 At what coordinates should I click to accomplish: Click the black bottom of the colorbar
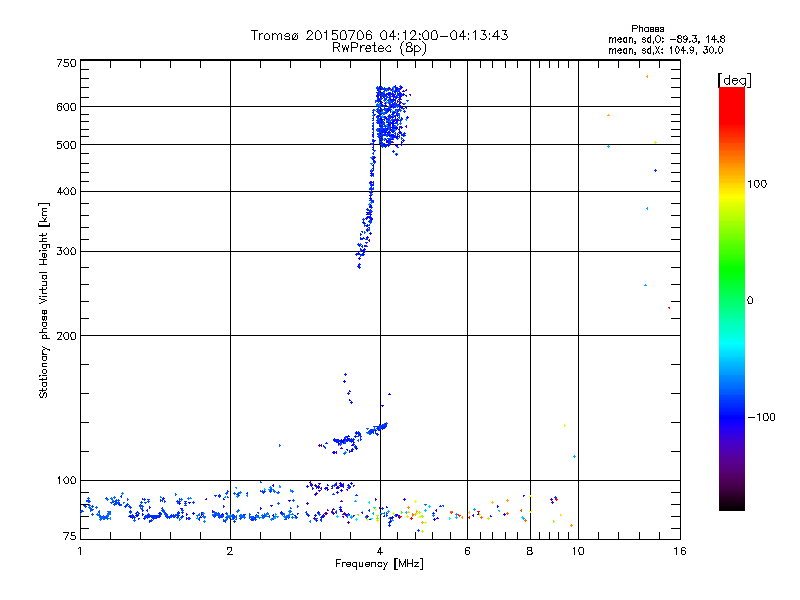[732, 503]
